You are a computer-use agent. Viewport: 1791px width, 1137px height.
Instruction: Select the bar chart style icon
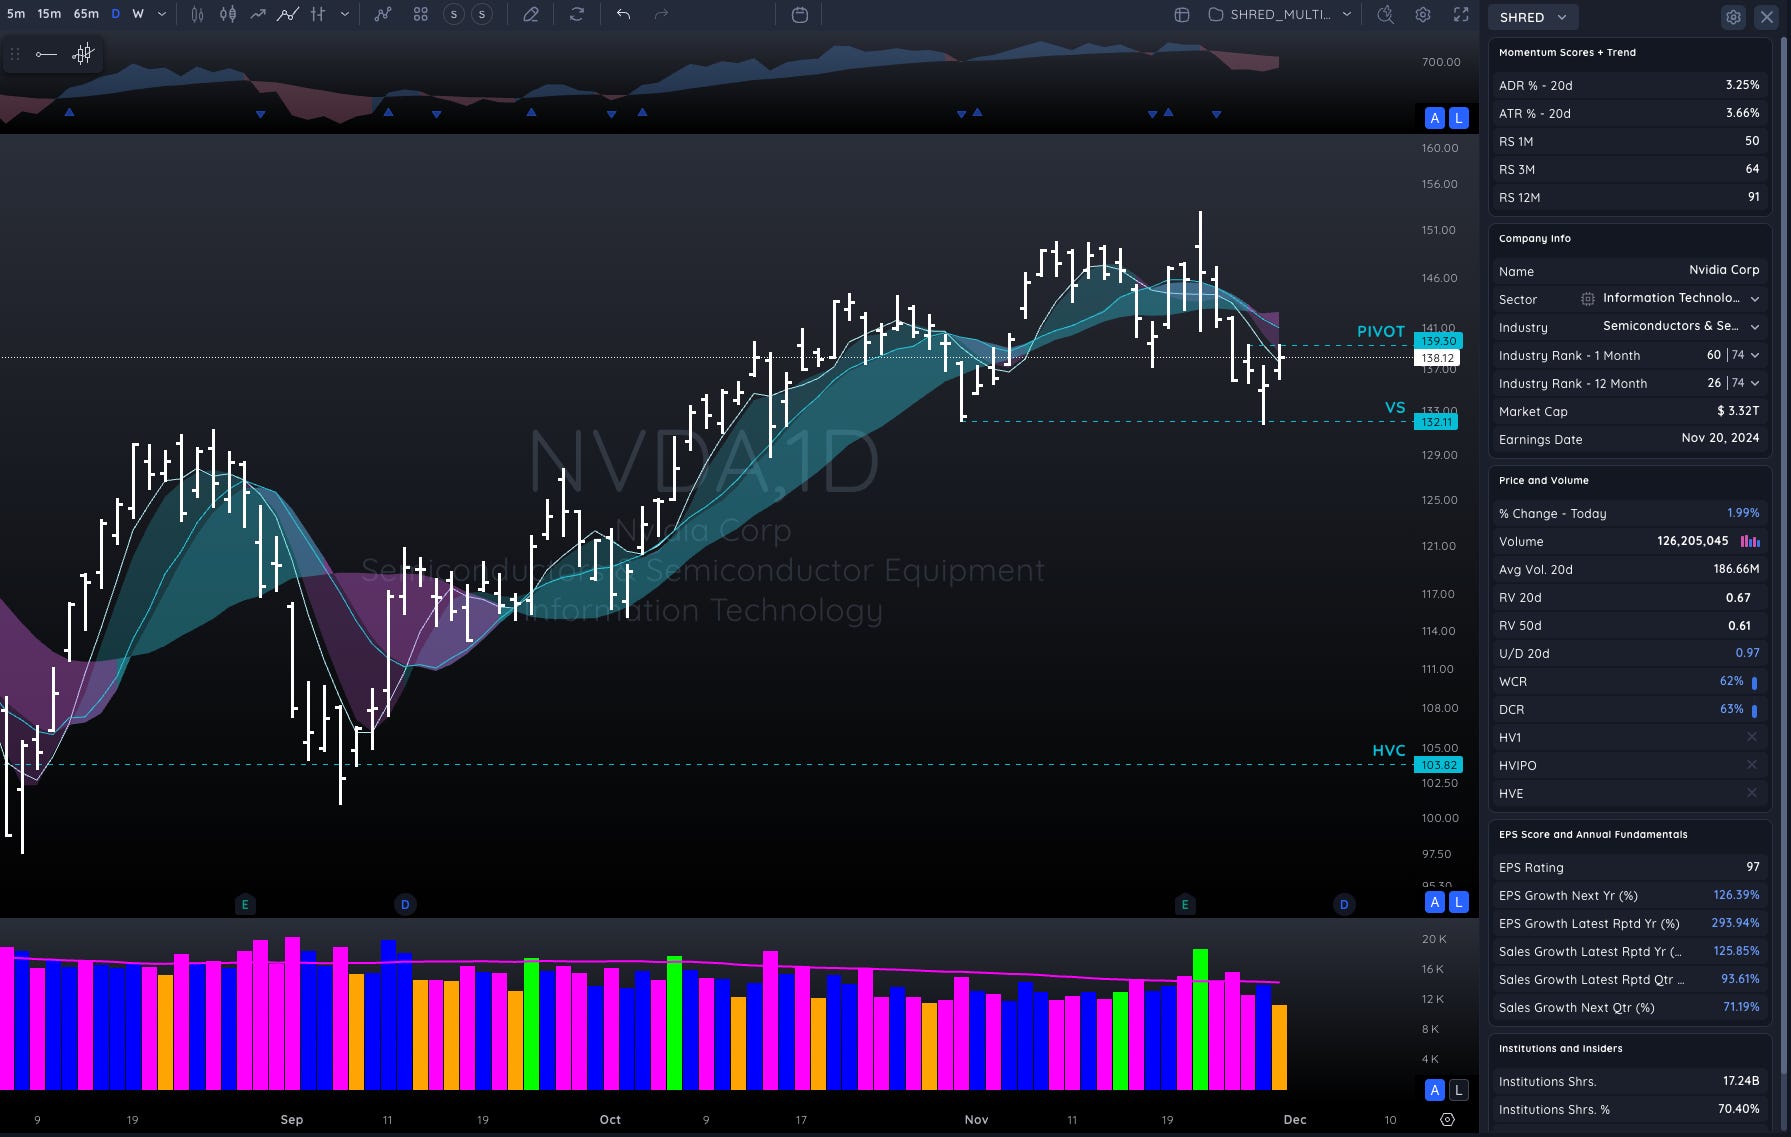point(197,14)
